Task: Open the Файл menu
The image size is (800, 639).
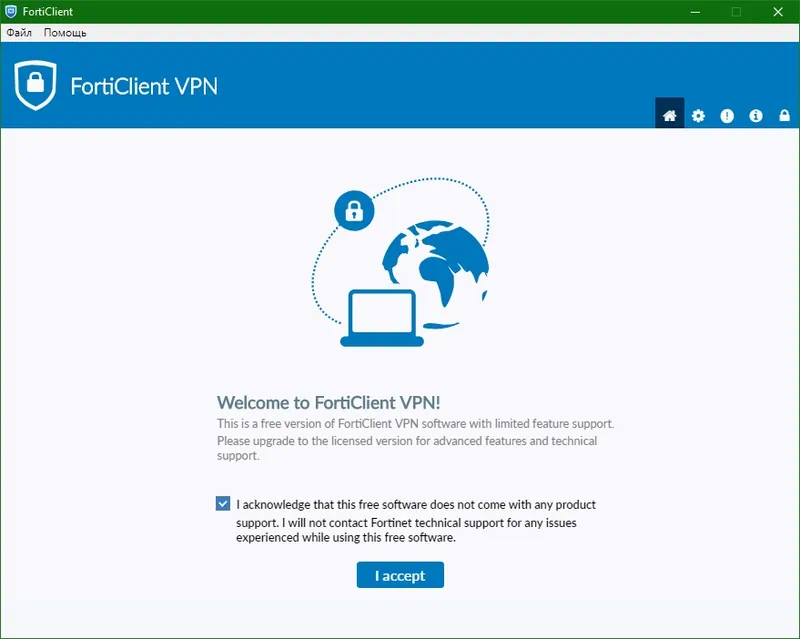Action: tap(18, 32)
